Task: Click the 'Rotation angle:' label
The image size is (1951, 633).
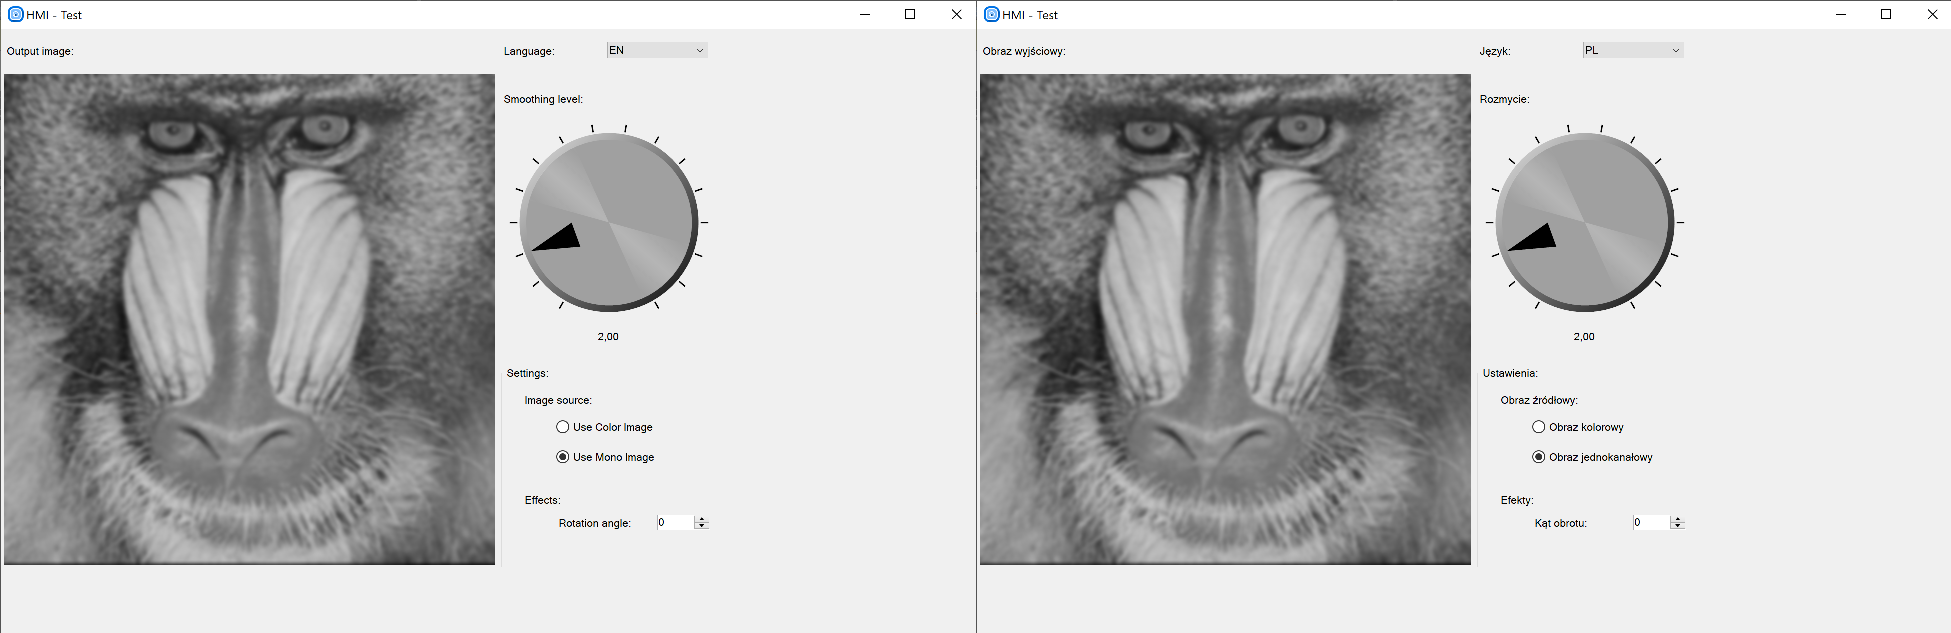Action: pyautogui.click(x=595, y=523)
